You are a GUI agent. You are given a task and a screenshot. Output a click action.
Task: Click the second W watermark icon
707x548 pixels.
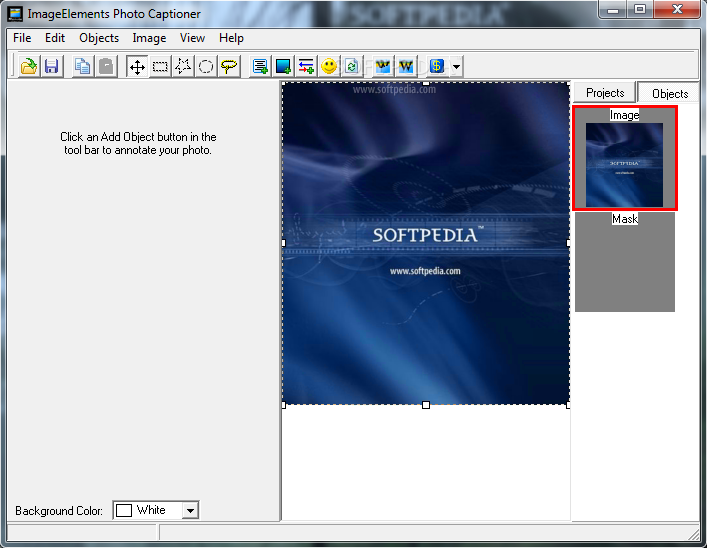[x=406, y=67]
